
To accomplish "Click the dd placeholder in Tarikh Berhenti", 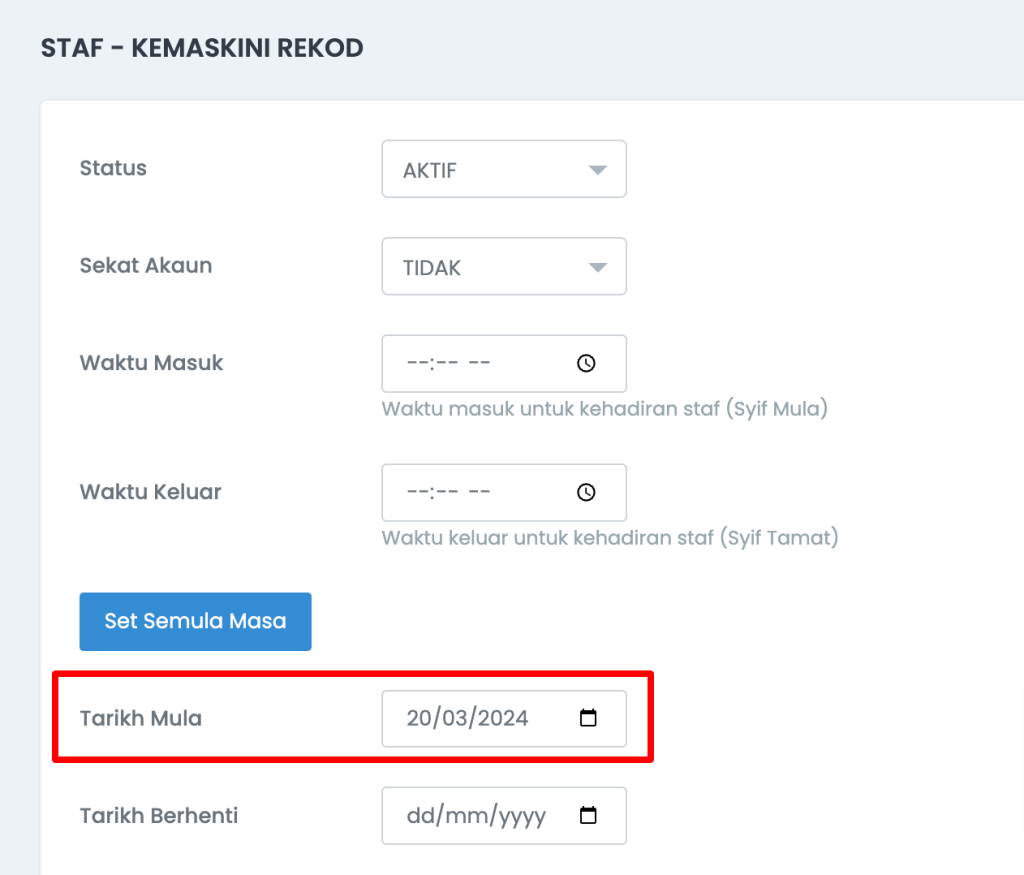I will click(x=418, y=817).
